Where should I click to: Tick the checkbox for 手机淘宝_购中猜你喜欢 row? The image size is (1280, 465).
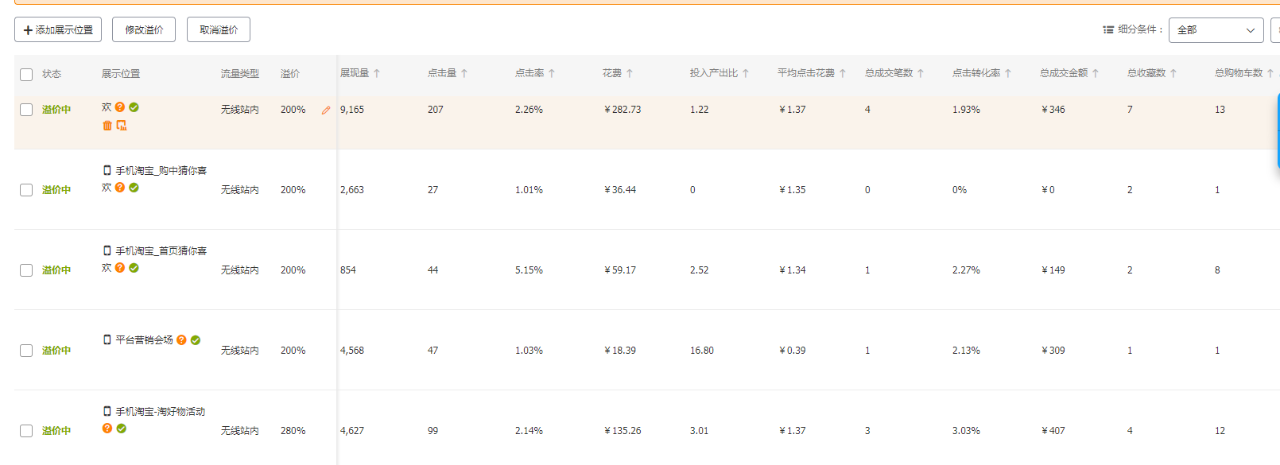27,190
